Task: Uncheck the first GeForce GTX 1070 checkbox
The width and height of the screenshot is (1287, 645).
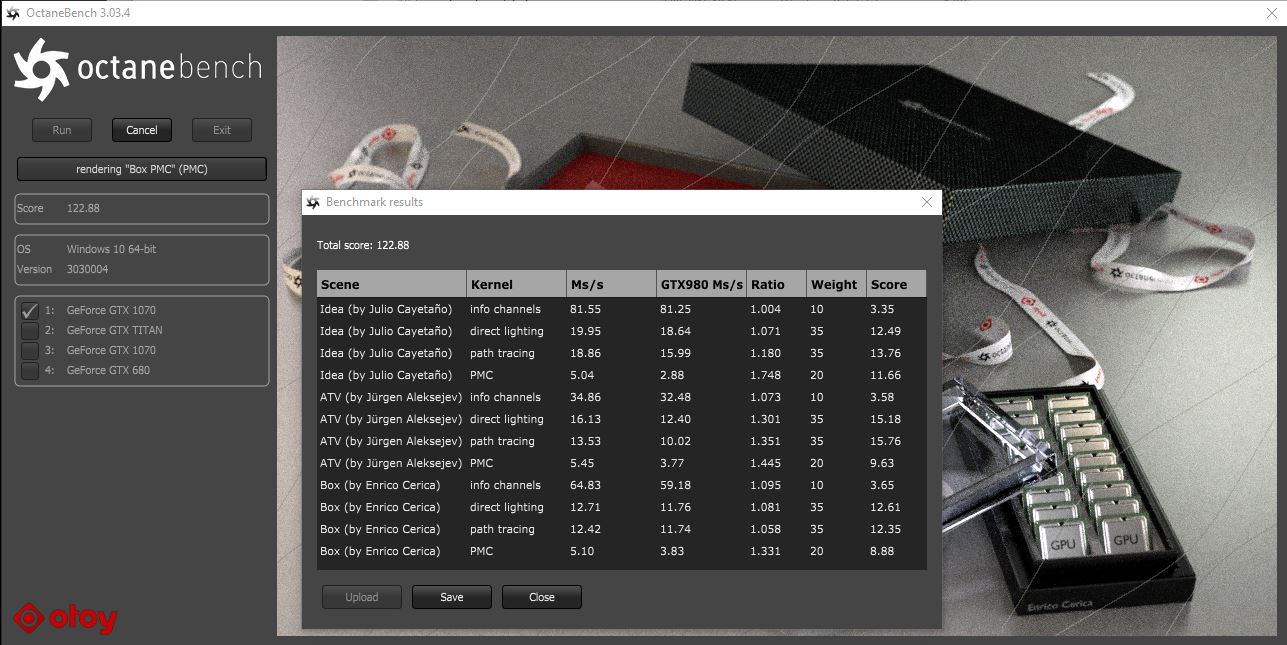Action: (x=30, y=310)
